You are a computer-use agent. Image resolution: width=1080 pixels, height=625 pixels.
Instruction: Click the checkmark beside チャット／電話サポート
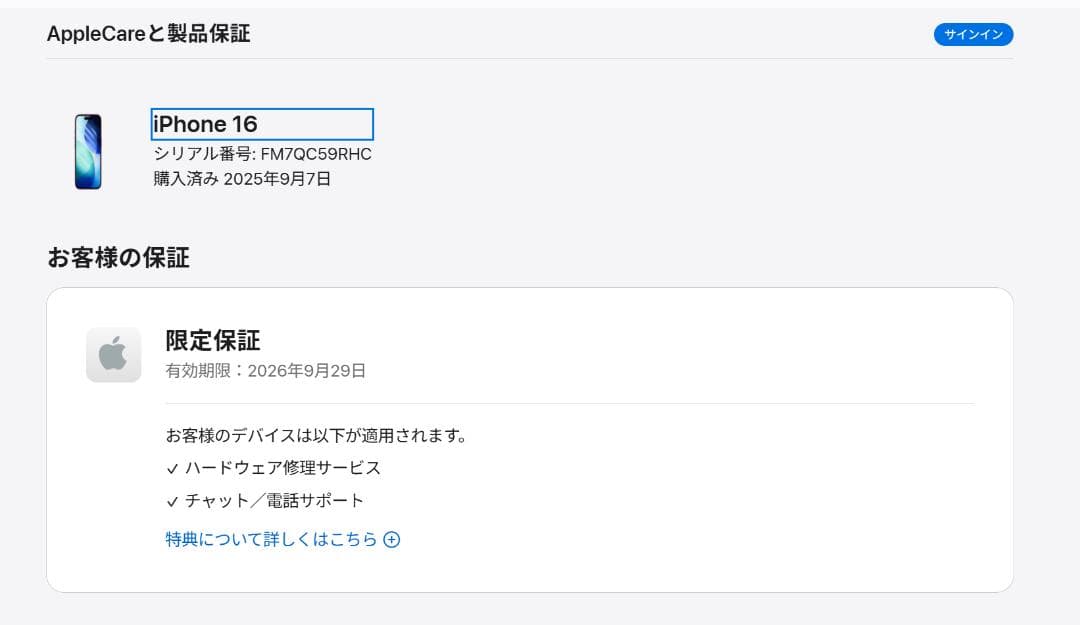tap(173, 499)
